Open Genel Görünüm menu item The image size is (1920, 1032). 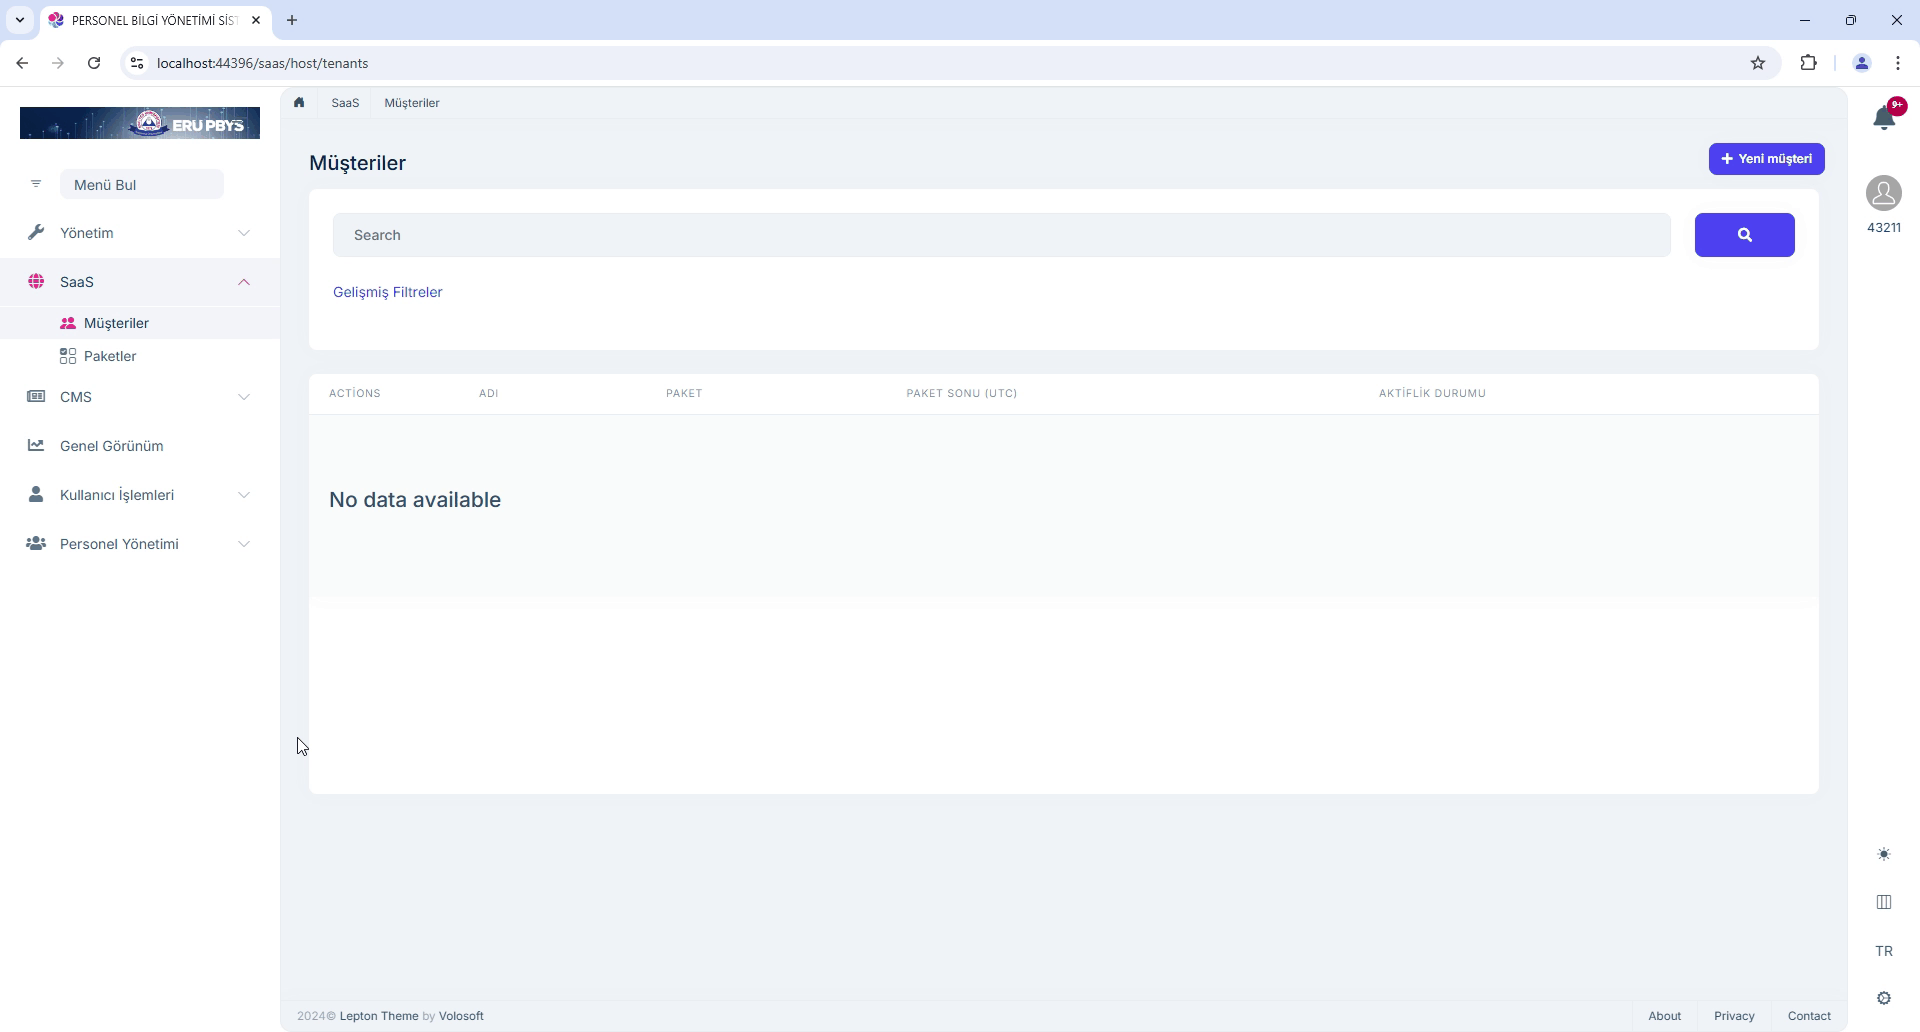click(111, 446)
